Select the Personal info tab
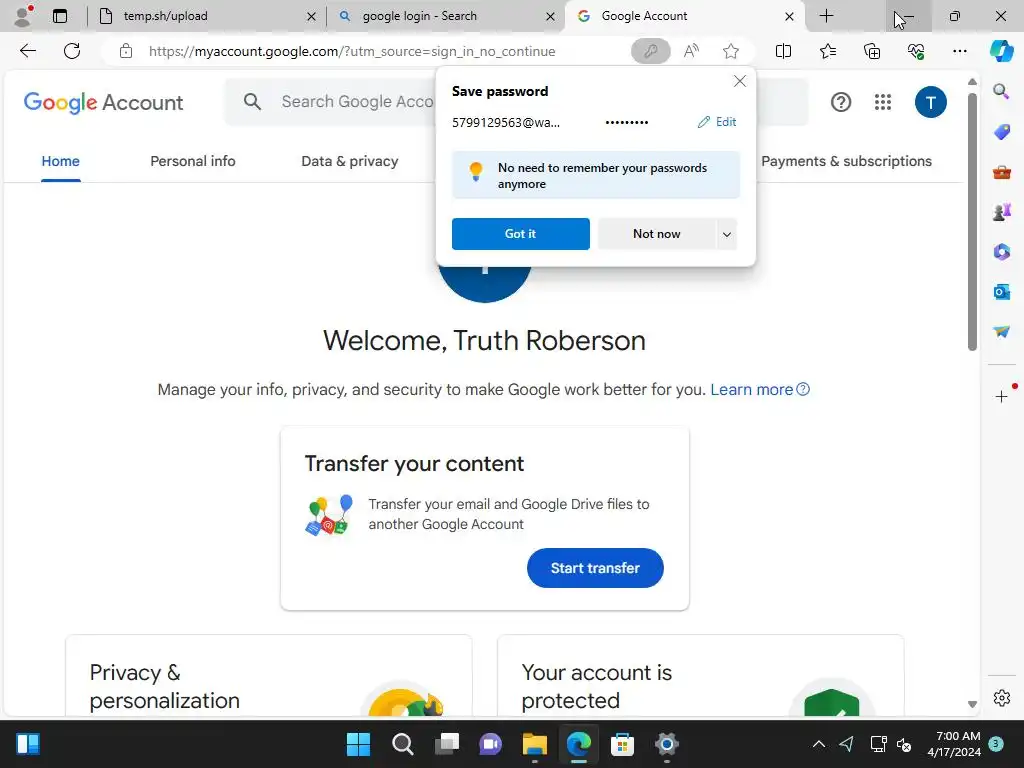The width and height of the screenshot is (1024, 768). [193, 161]
